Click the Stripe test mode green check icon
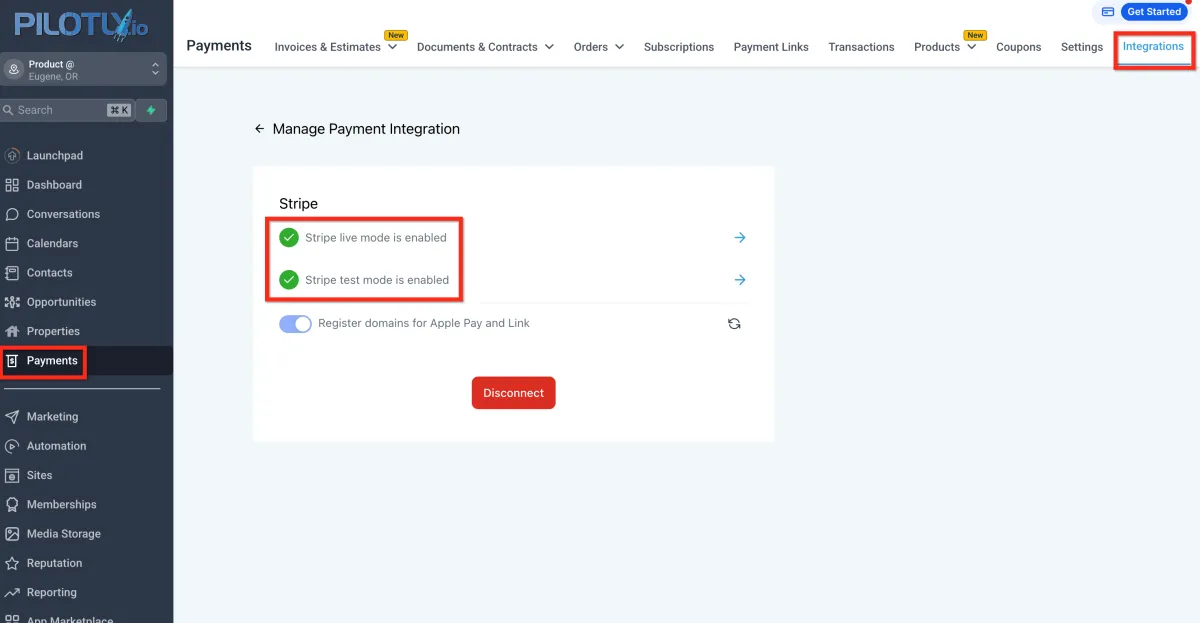 coord(289,280)
